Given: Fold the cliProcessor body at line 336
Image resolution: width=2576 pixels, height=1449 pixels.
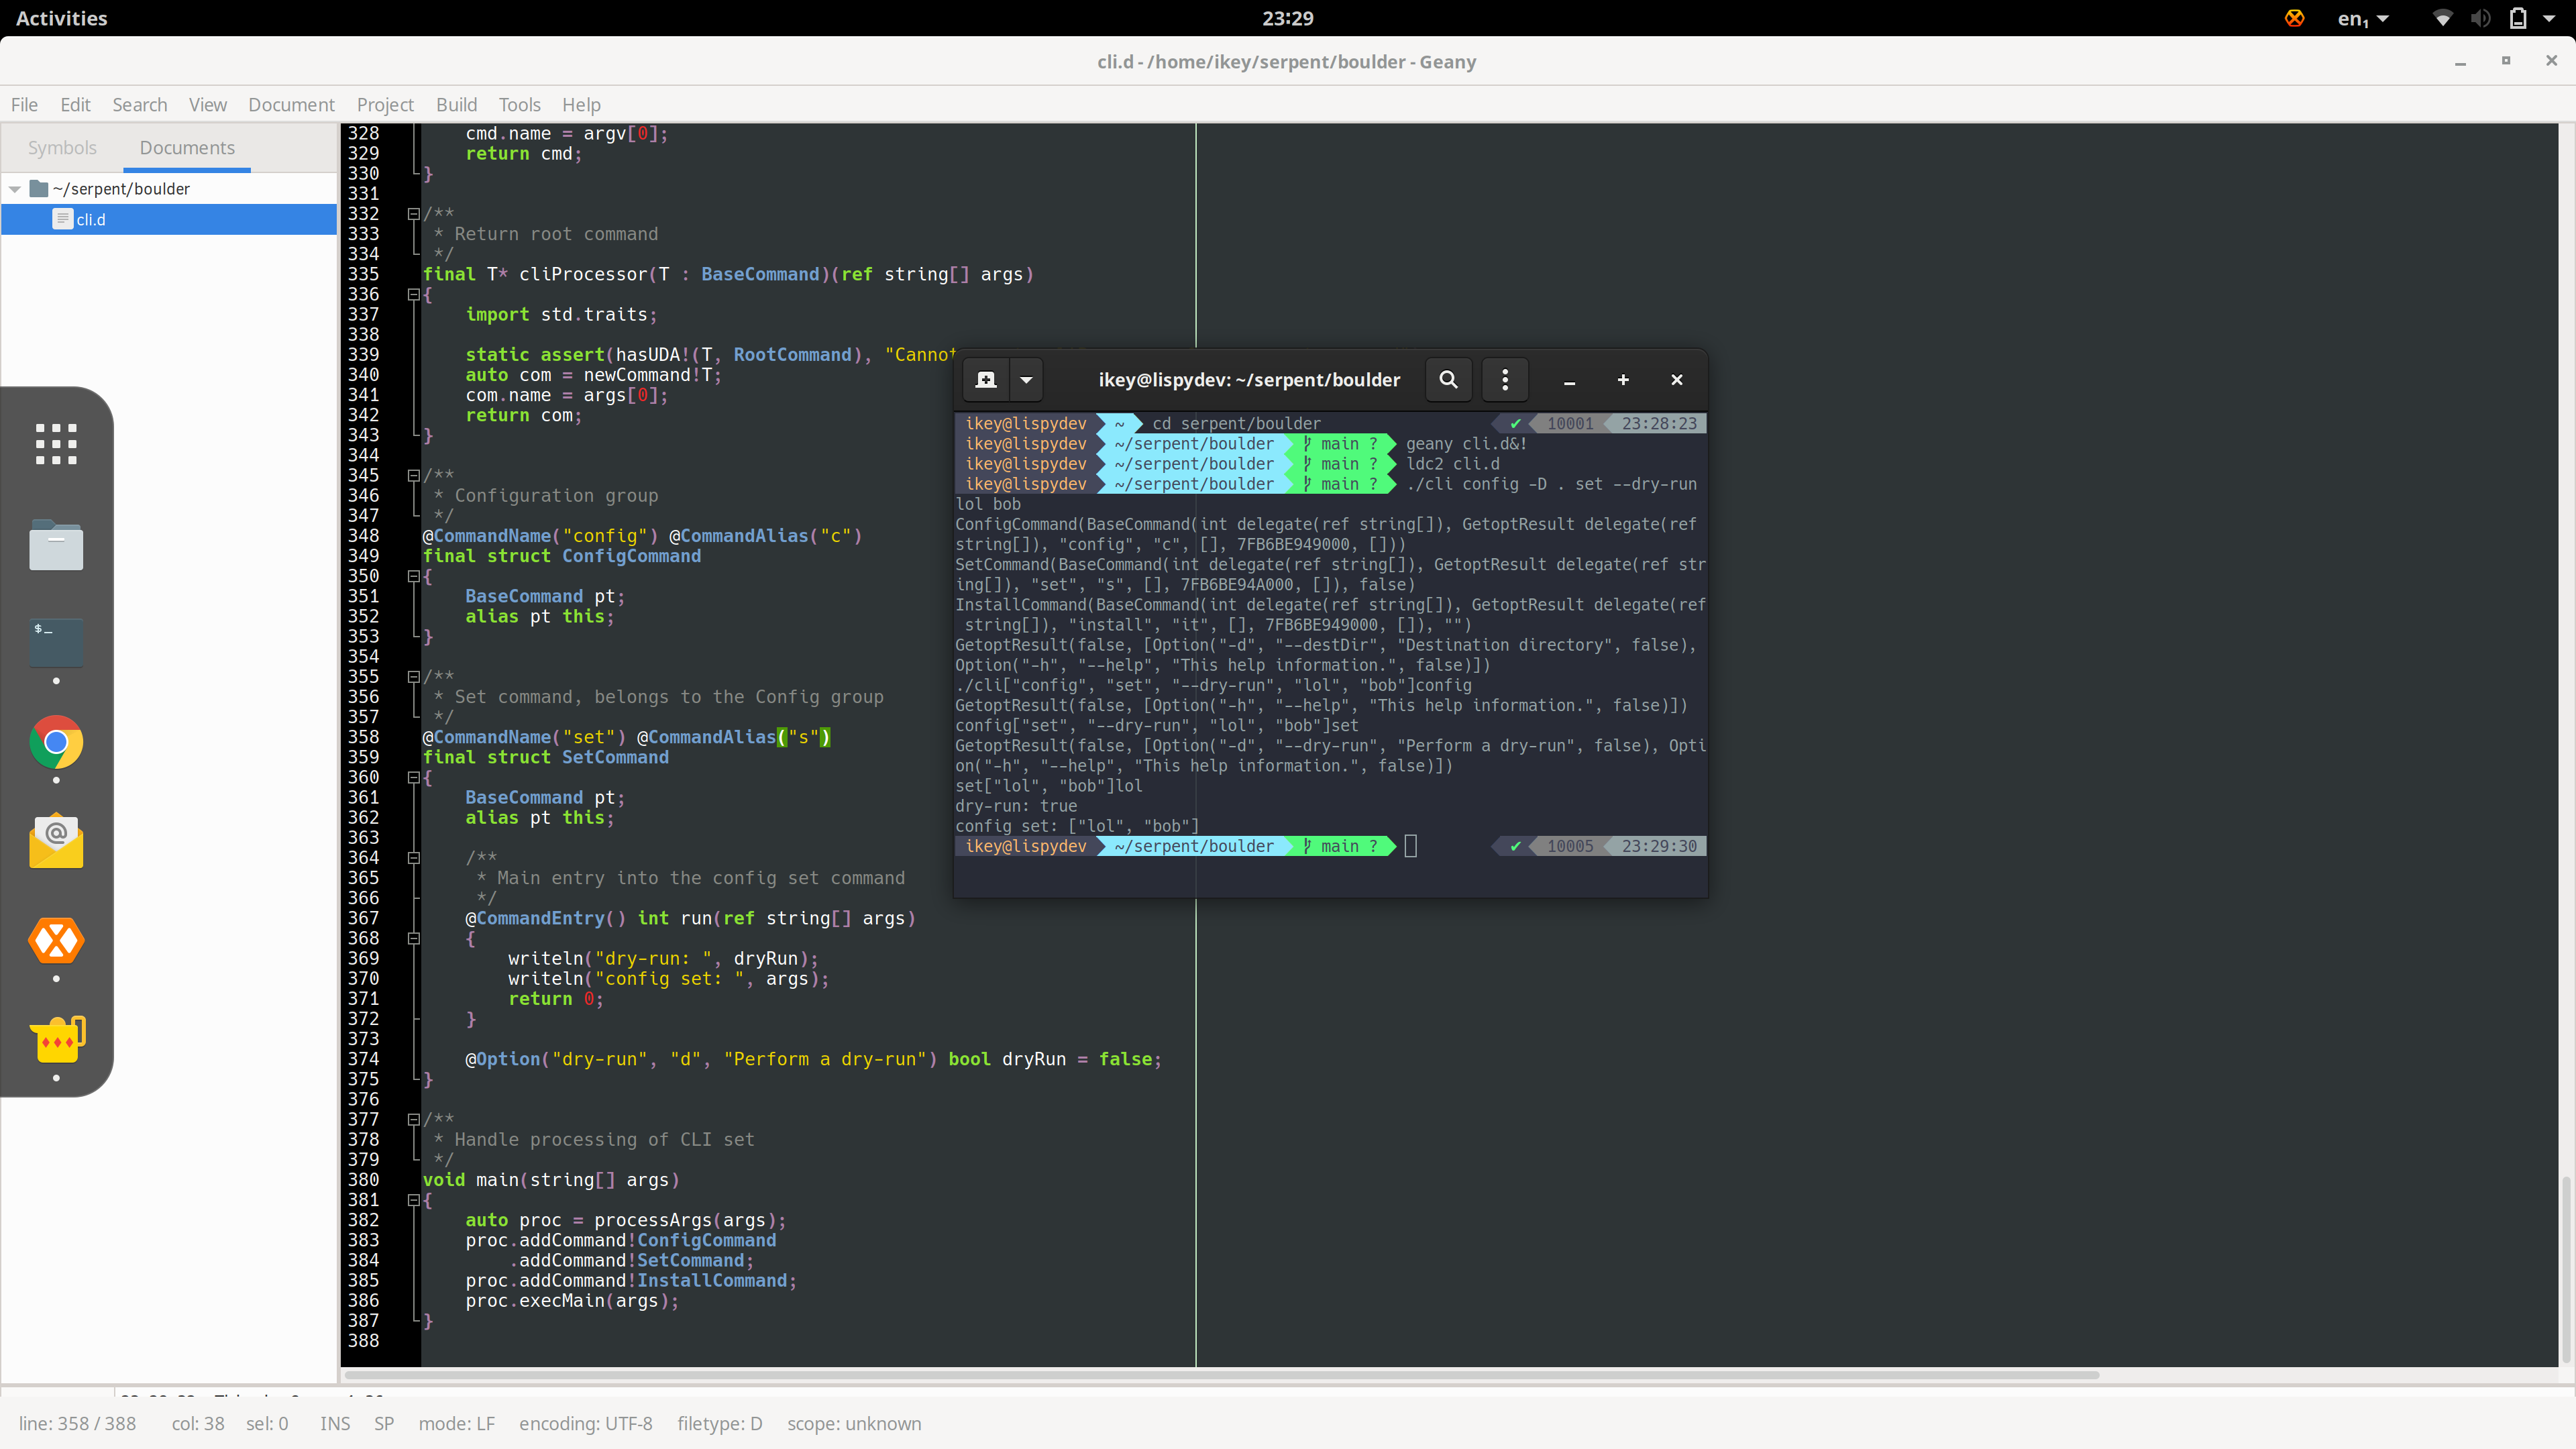Looking at the screenshot, I should point(413,295).
